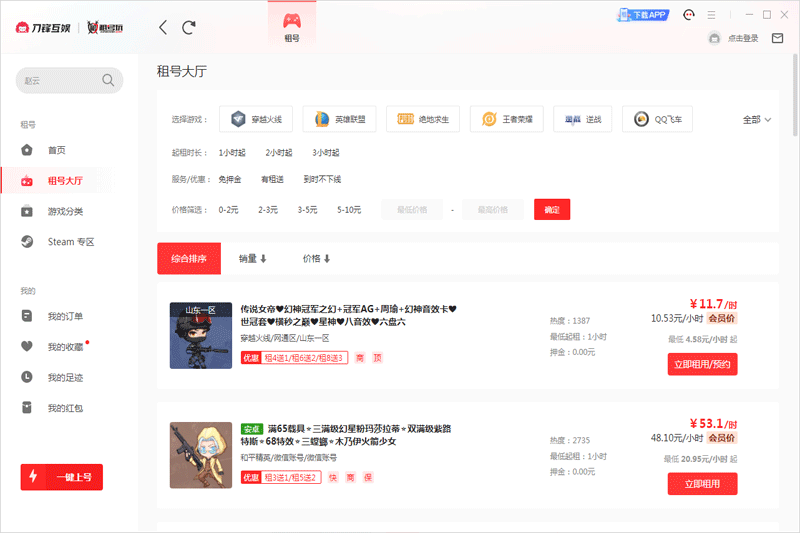
Task: Toggle the 有租送 service filter
Action: coord(272,179)
